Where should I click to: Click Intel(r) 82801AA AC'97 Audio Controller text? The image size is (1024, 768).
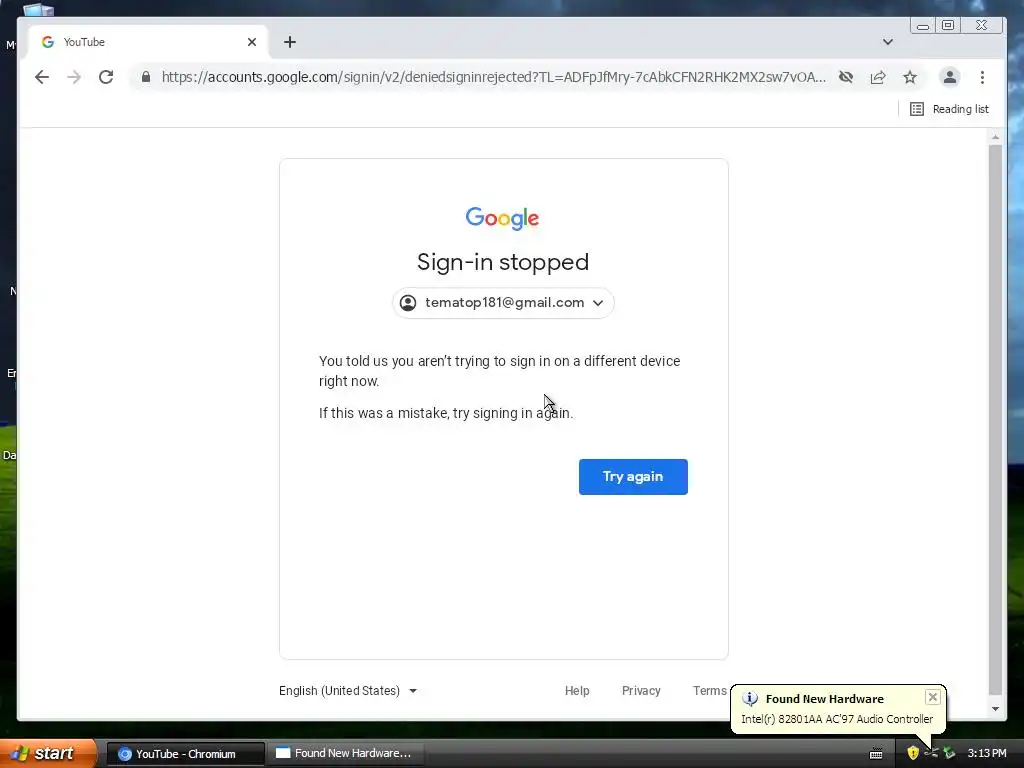click(x=837, y=719)
